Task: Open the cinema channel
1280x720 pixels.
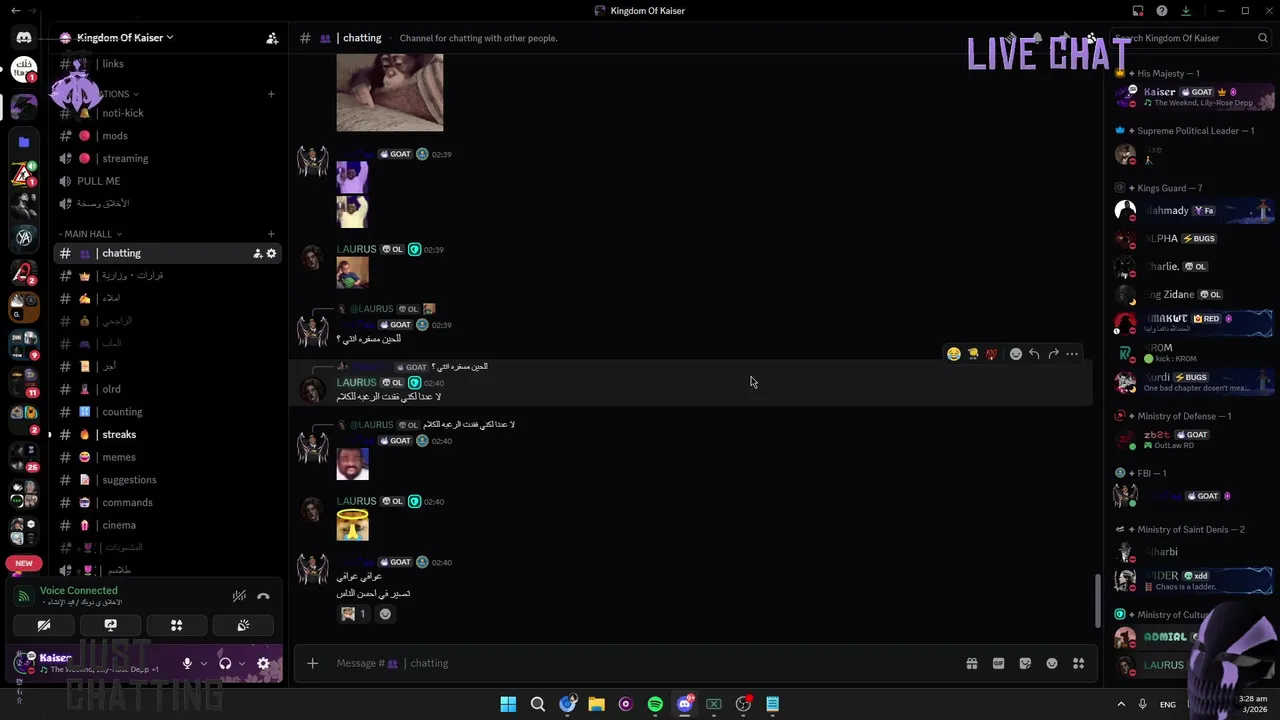Action: pyautogui.click(x=168, y=525)
